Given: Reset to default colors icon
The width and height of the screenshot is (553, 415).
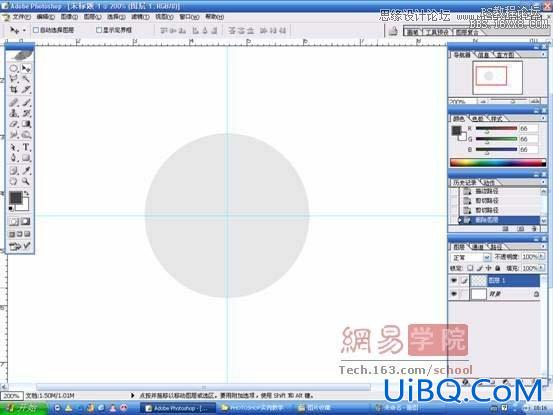Looking at the screenshot, I should (x=11, y=208).
